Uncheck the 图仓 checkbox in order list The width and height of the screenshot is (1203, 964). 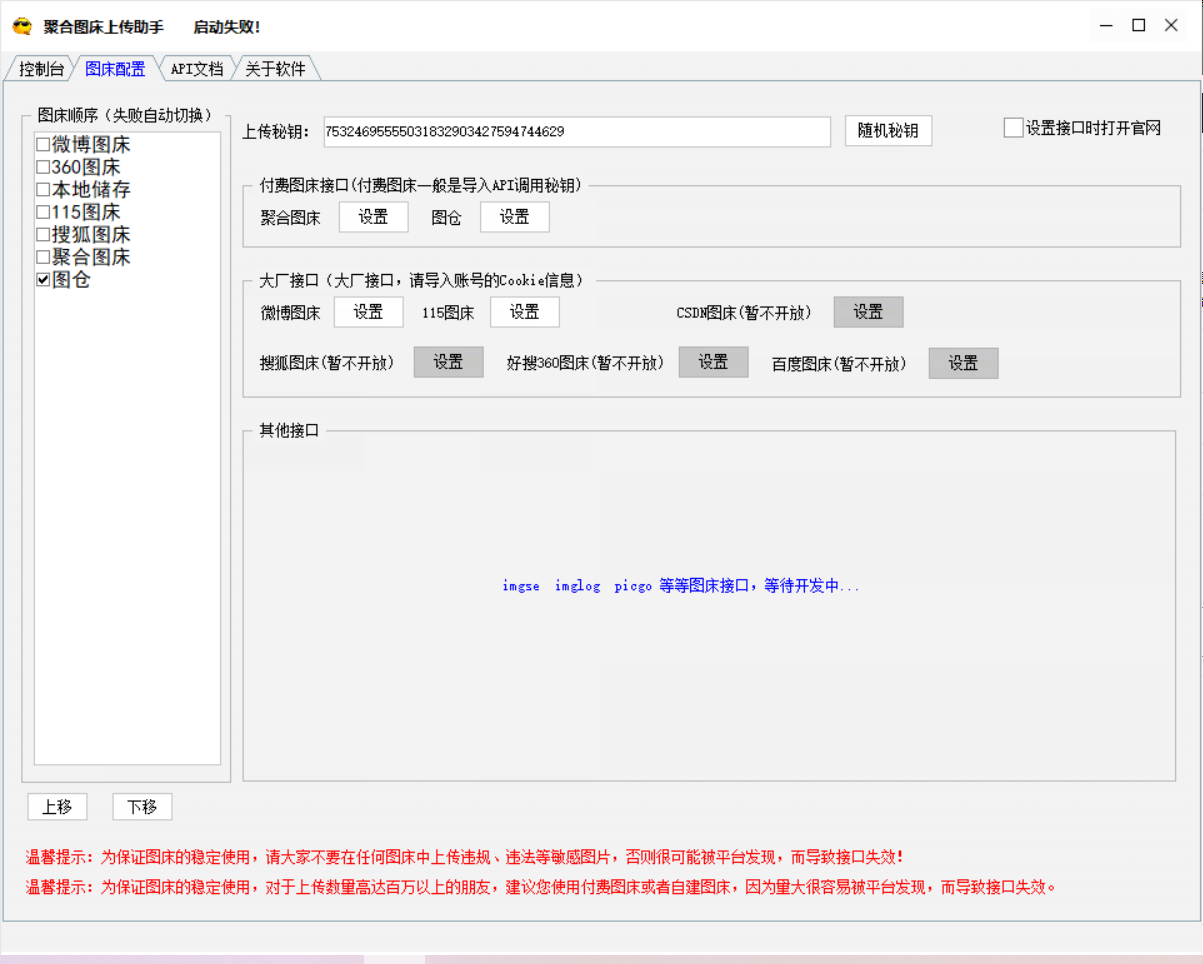coord(43,280)
